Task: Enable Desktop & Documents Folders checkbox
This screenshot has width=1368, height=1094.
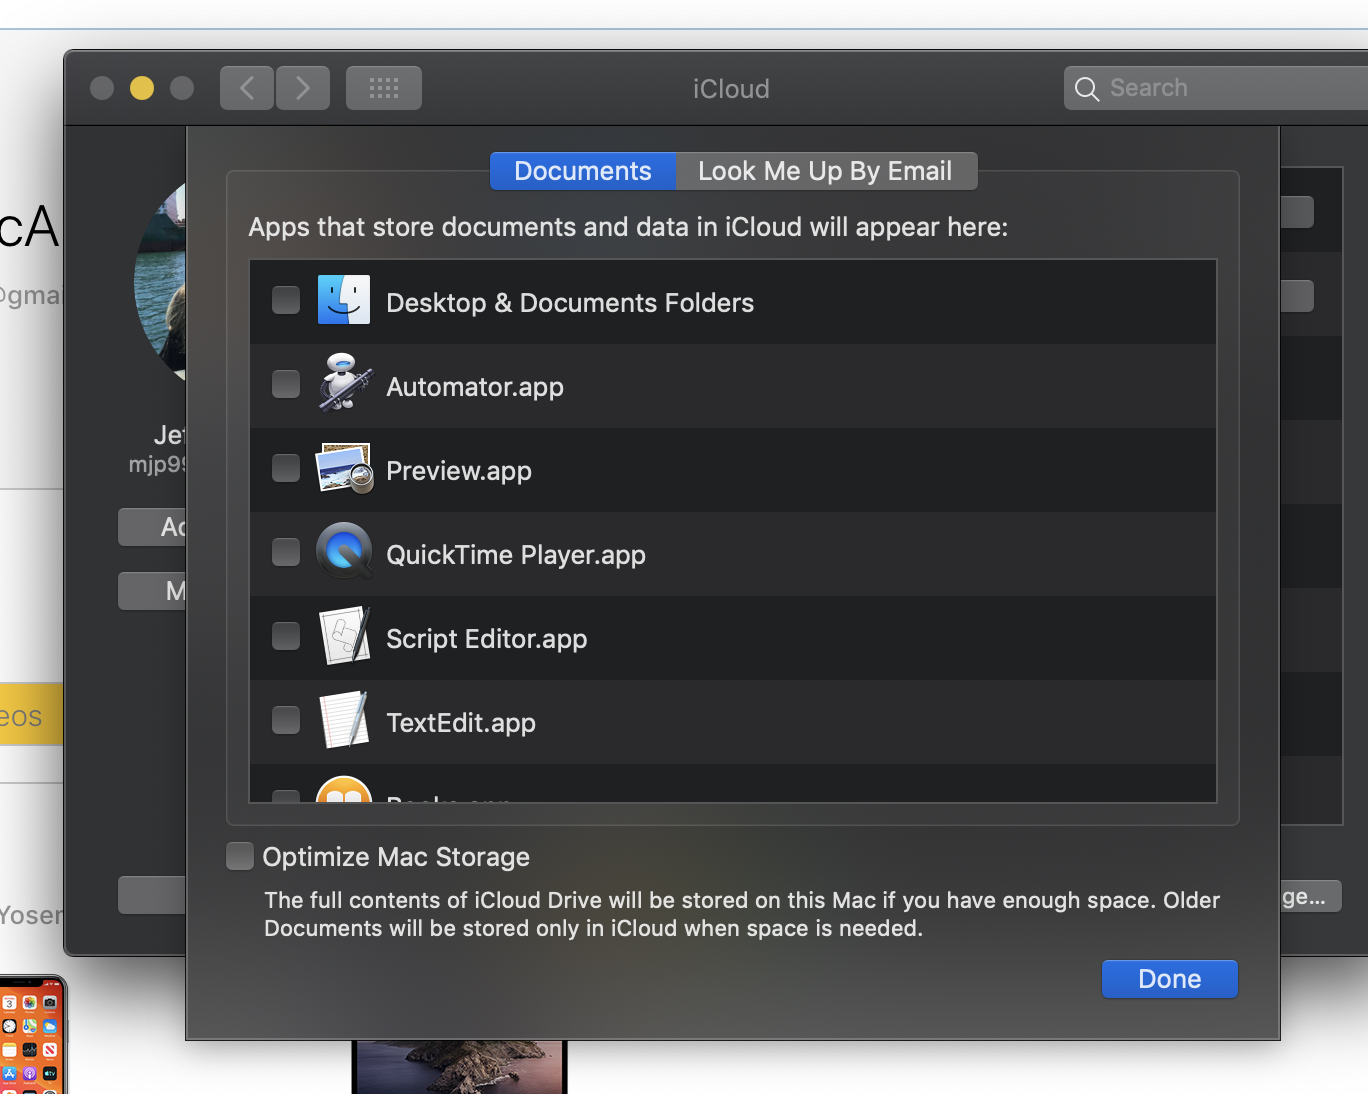Action: [x=286, y=300]
